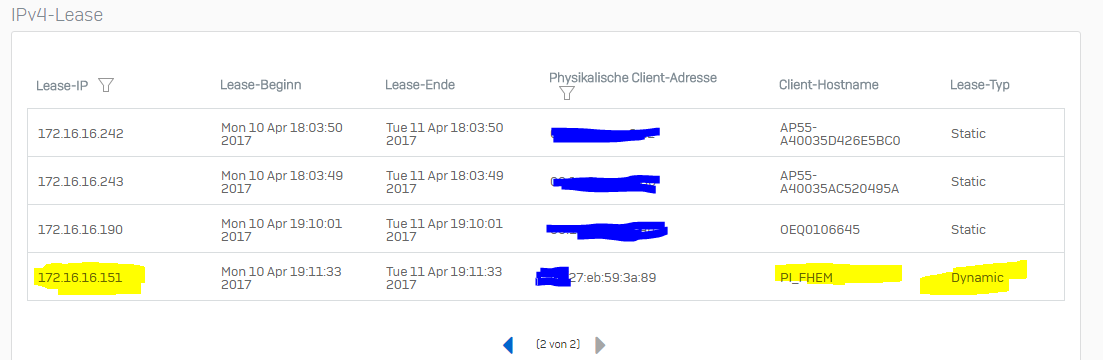
Task: Select the lease row 172.16.16.243
Action: (x=546, y=181)
